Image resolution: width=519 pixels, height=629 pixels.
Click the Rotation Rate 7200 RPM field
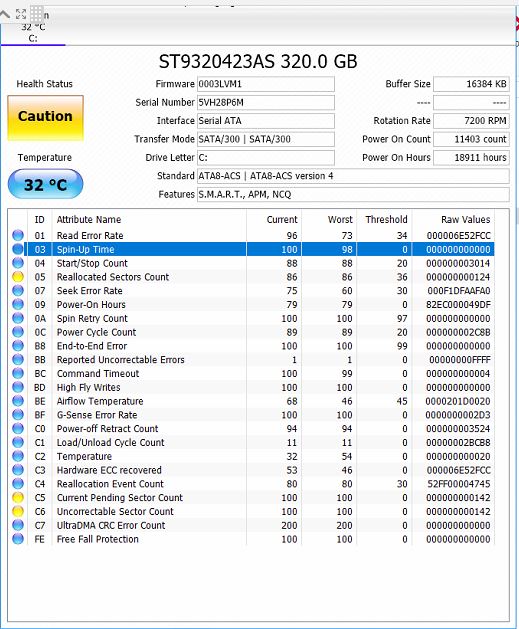(x=471, y=120)
